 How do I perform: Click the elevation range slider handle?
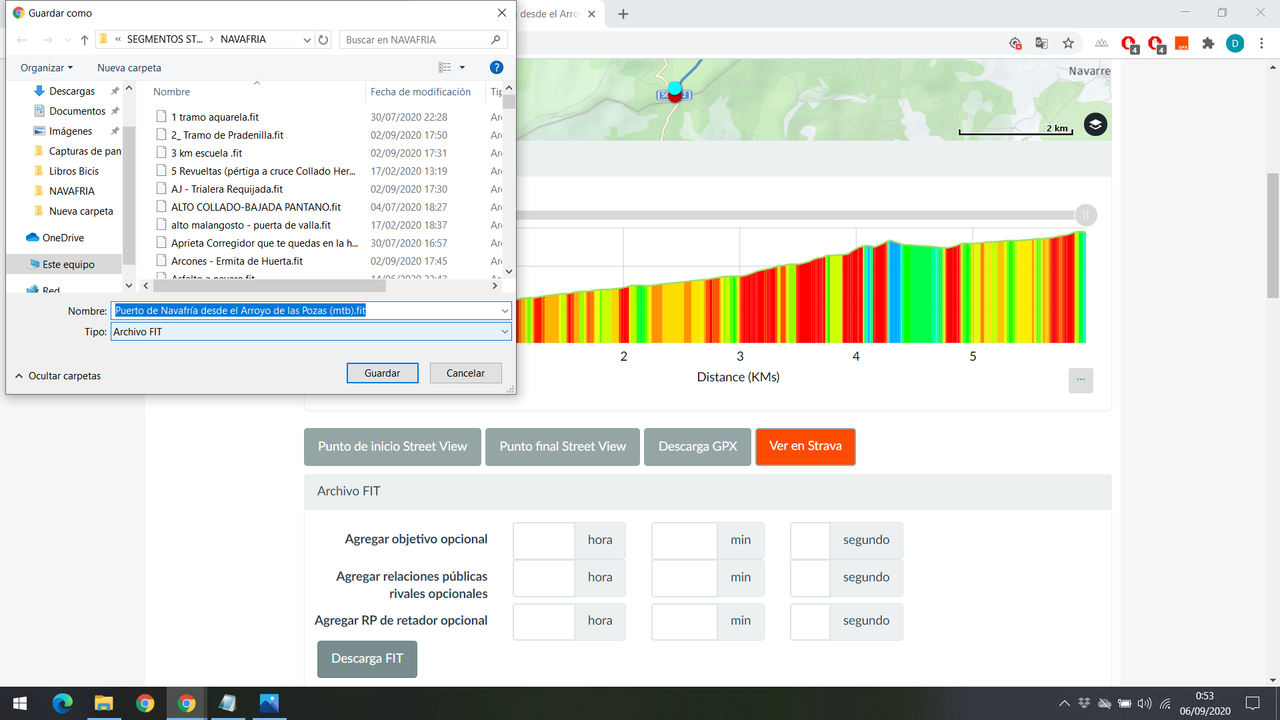pyautogui.click(x=1086, y=215)
